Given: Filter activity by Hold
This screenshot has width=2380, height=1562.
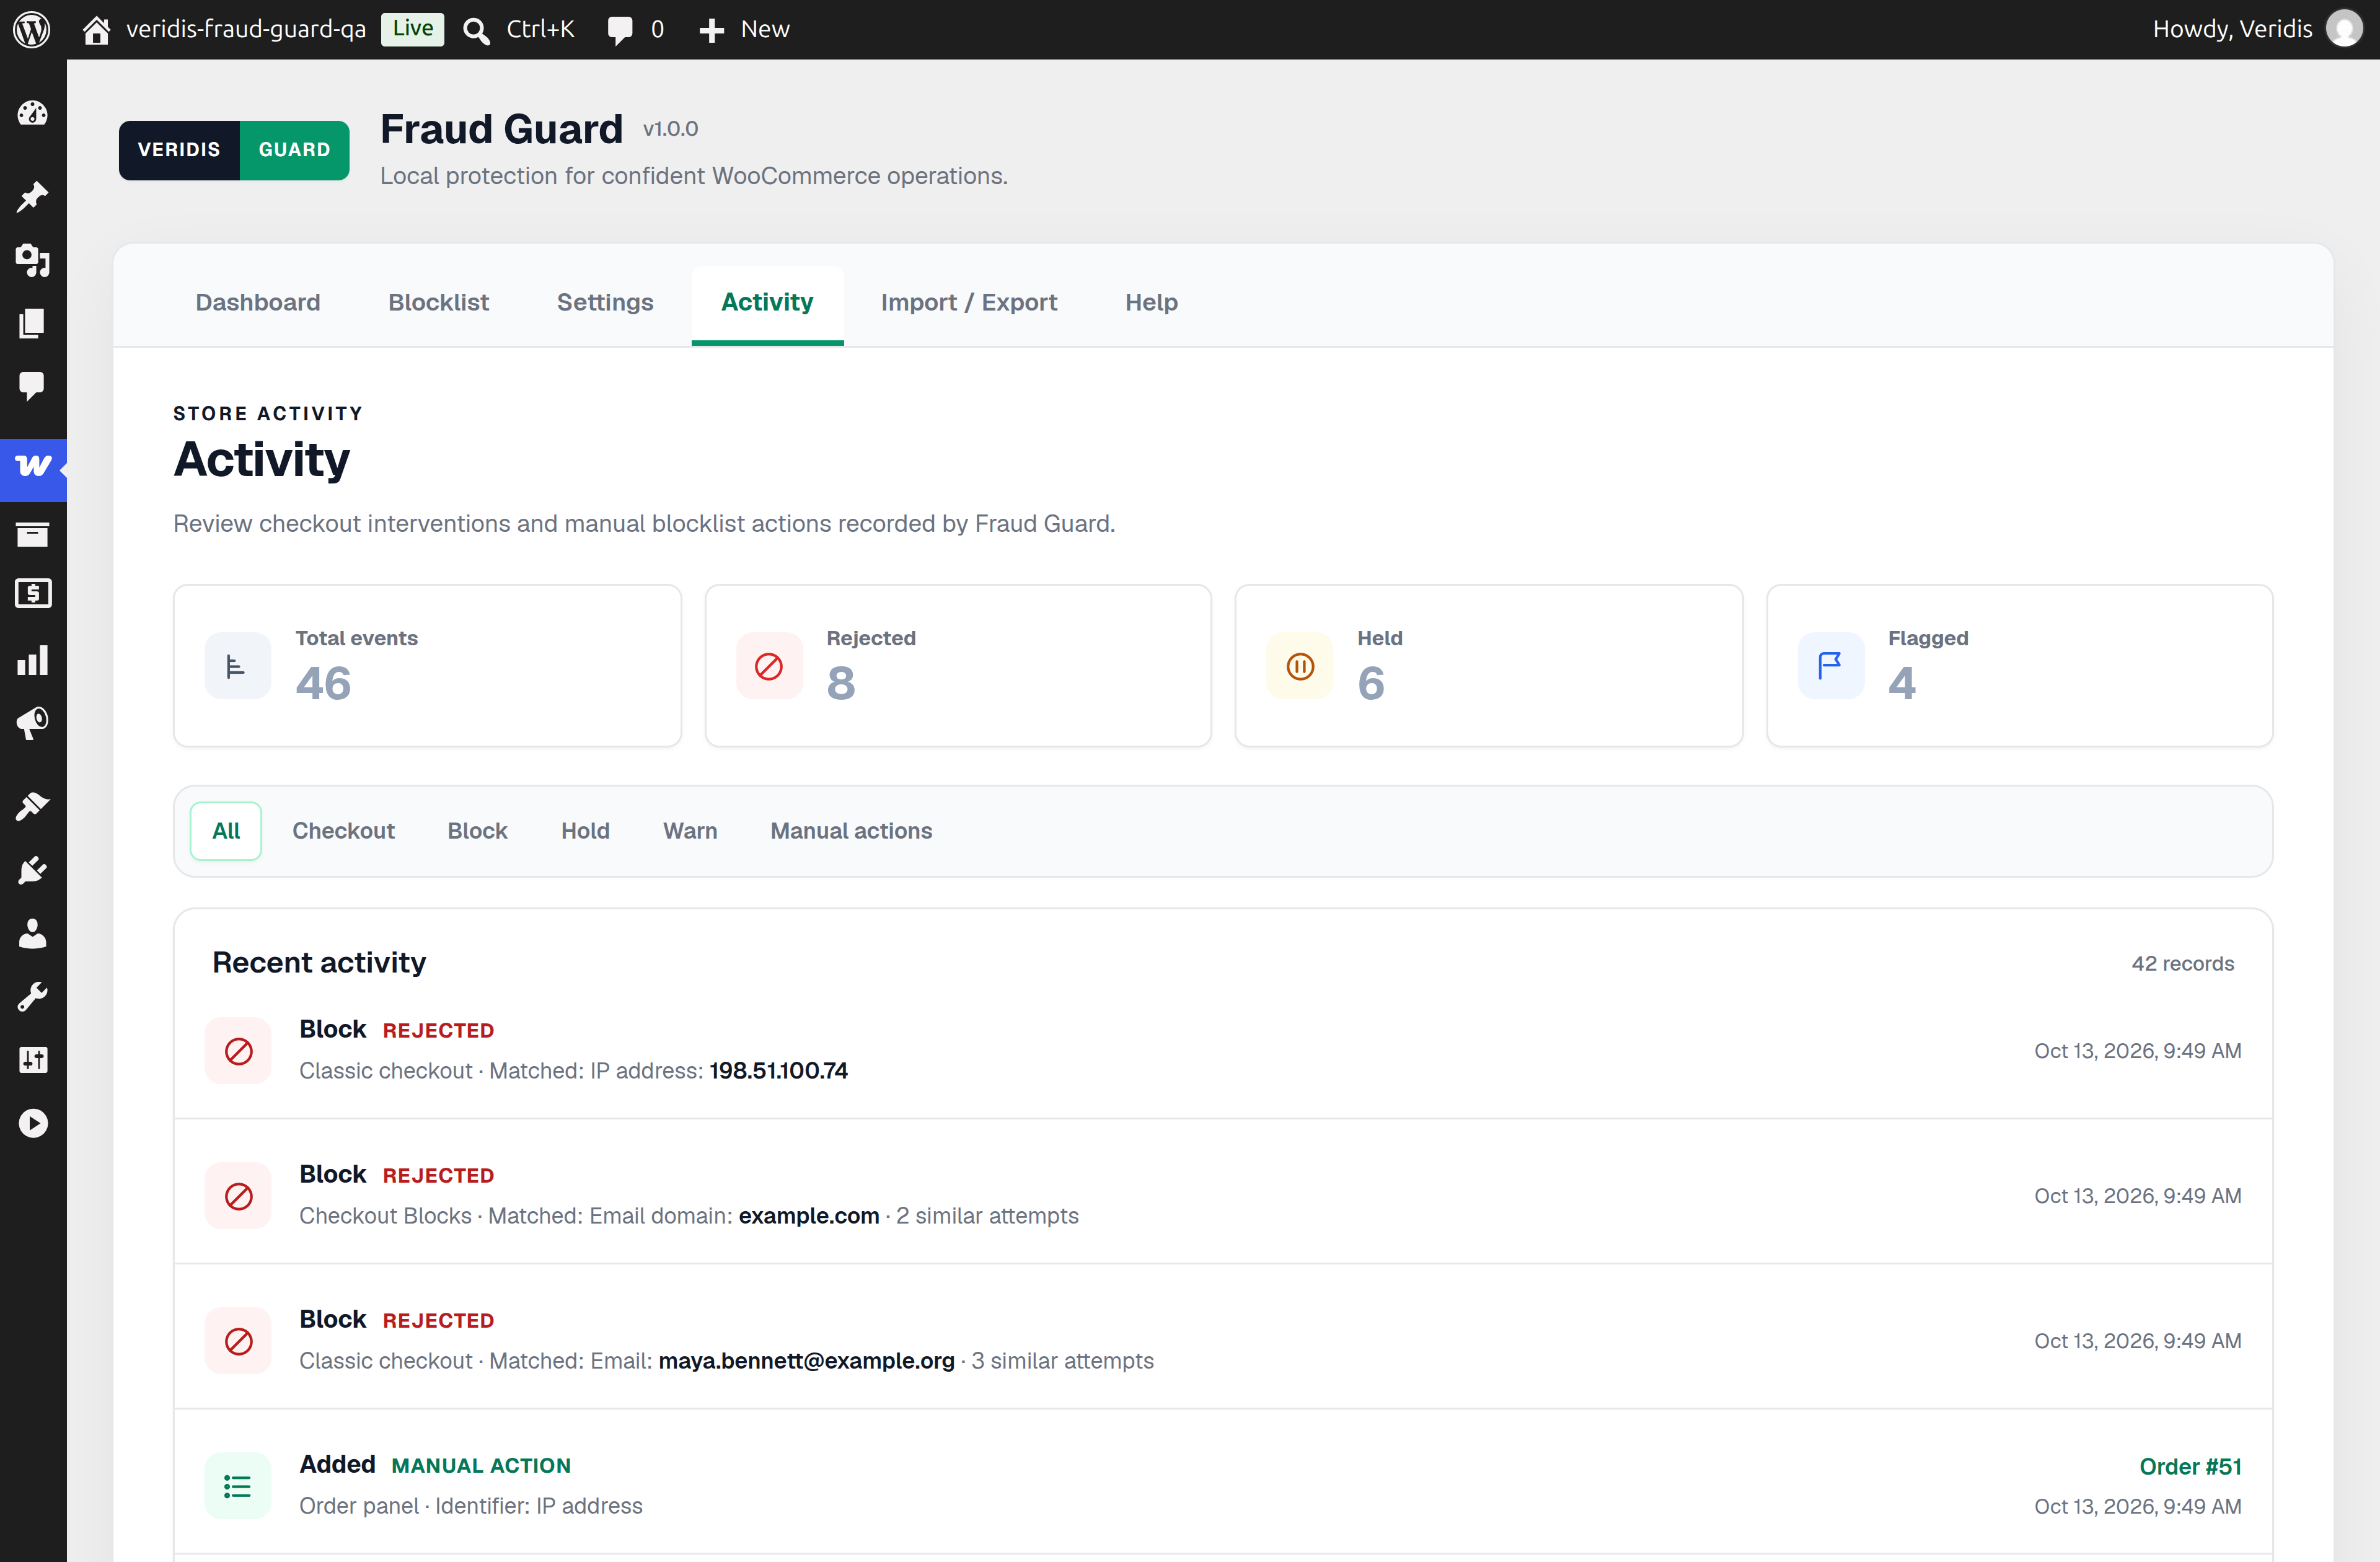Looking at the screenshot, I should coord(585,831).
